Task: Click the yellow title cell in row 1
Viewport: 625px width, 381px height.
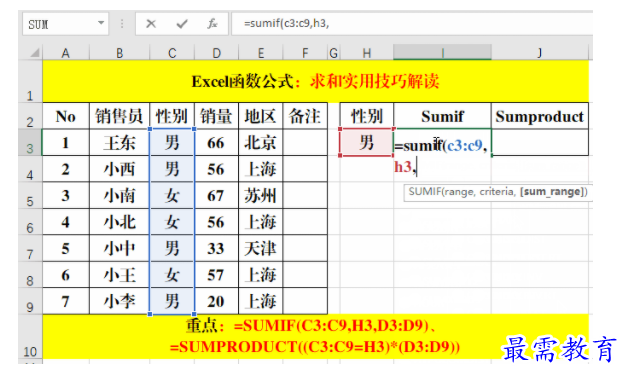Action: pyautogui.click(x=315, y=81)
